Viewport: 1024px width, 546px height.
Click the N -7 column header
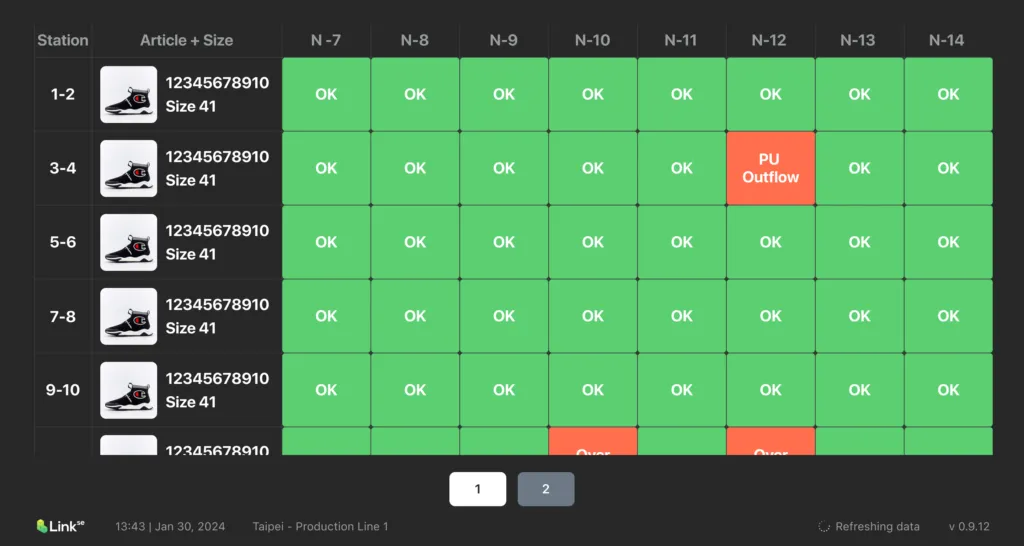[x=326, y=40]
